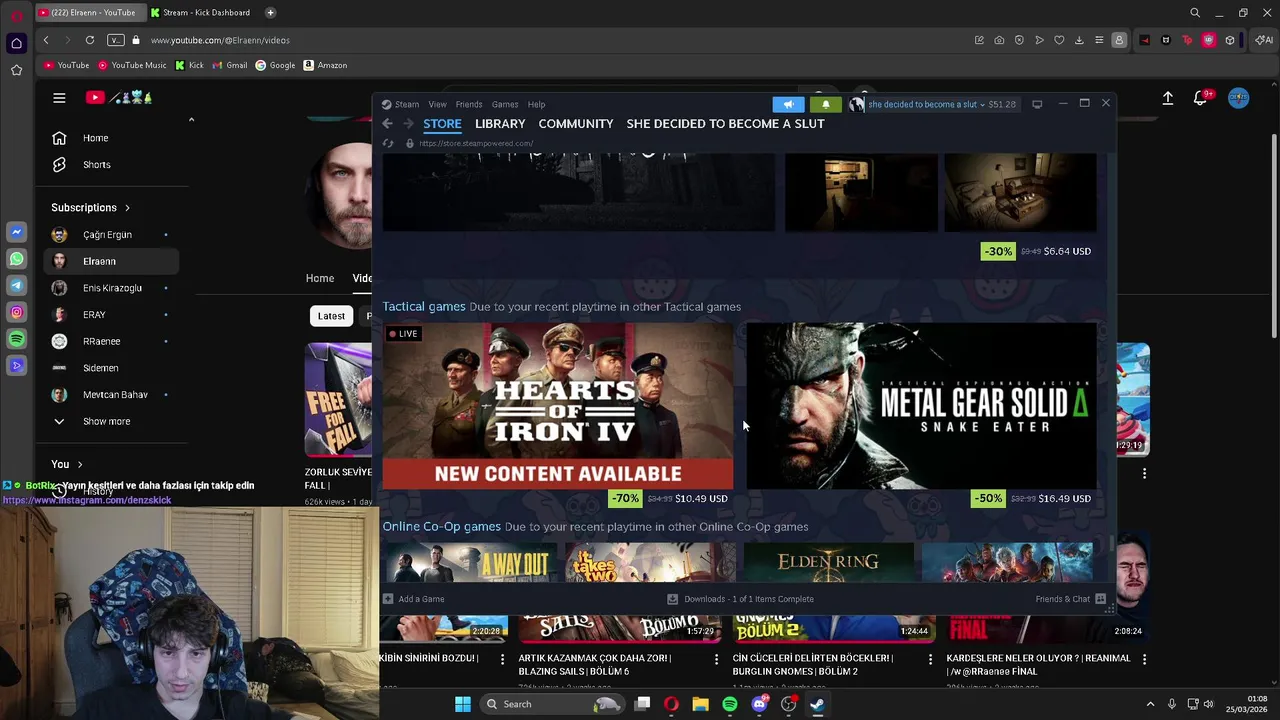Open YouTube notifications bell
1280x720 pixels.
point(1200,98)
